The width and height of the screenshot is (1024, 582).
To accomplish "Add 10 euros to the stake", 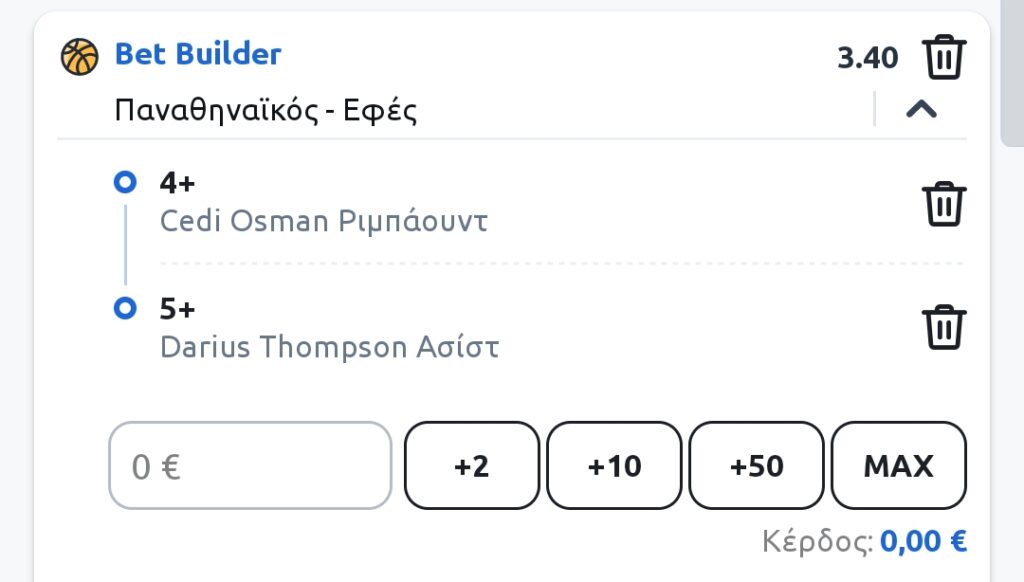I will 614,466.
